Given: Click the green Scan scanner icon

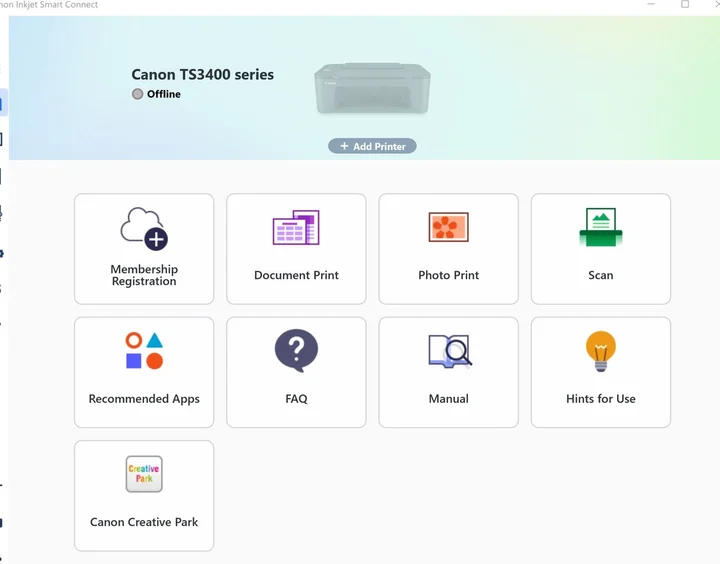Looking at the screenshot, I should tap(600, 228).
